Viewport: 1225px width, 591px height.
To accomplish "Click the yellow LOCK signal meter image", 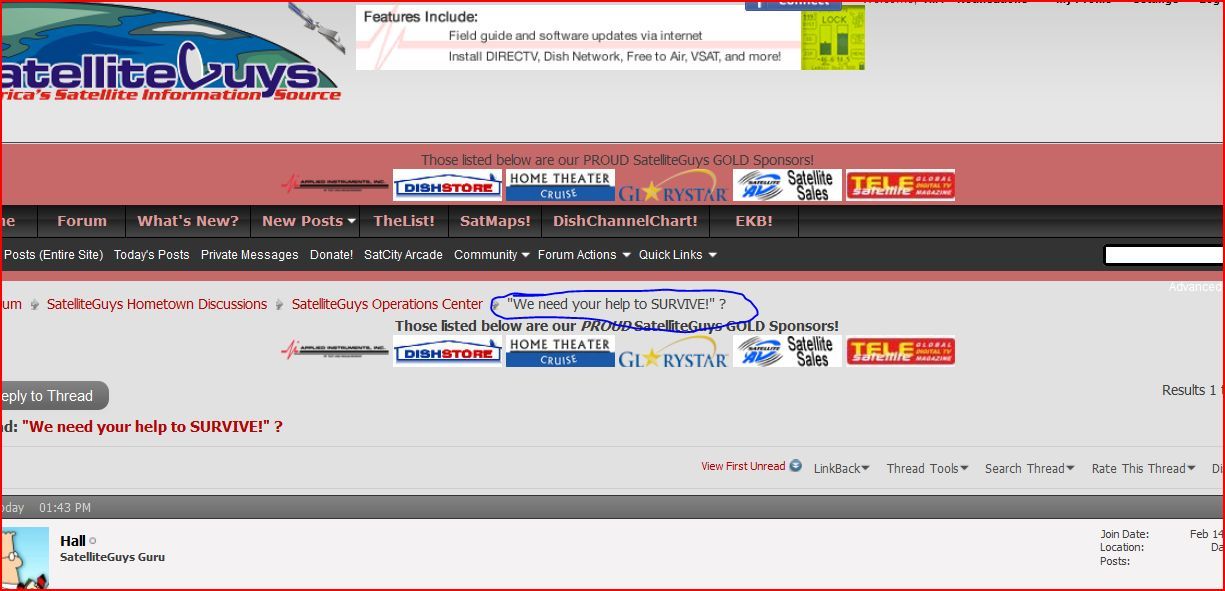I will [x=833, y=38].
